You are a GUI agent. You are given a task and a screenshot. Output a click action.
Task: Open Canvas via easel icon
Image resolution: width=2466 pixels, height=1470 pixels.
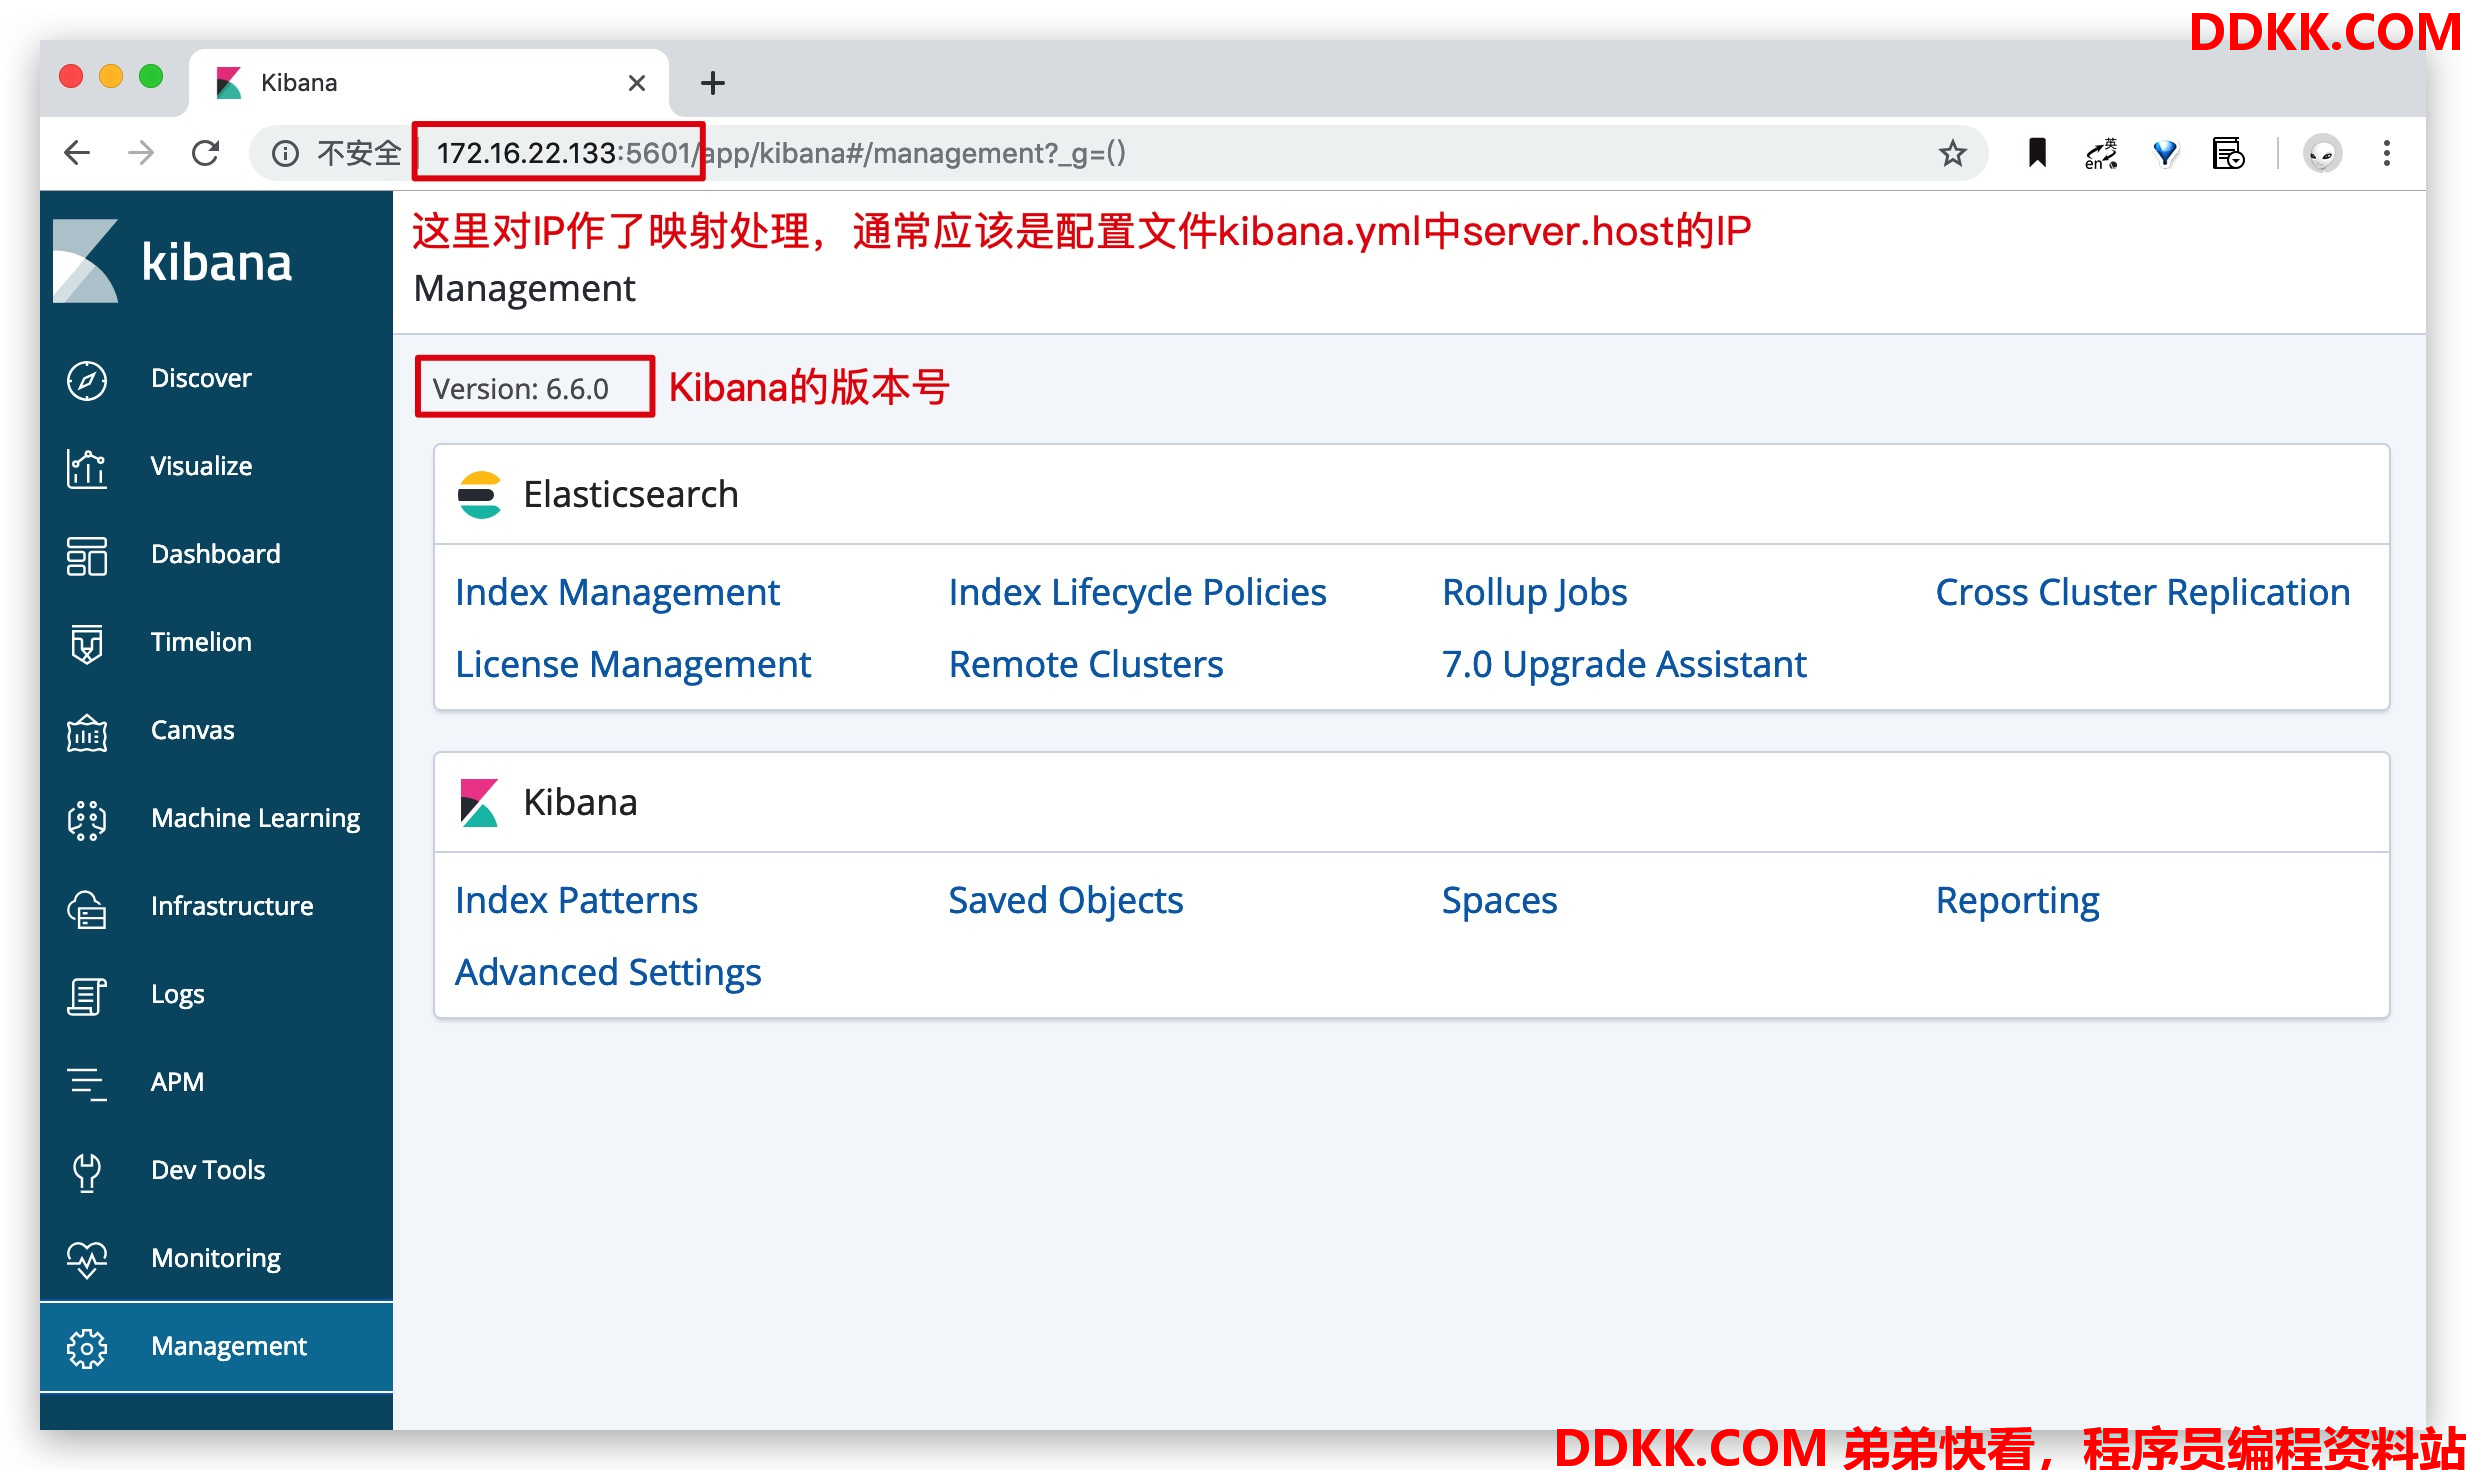(87, 732)
